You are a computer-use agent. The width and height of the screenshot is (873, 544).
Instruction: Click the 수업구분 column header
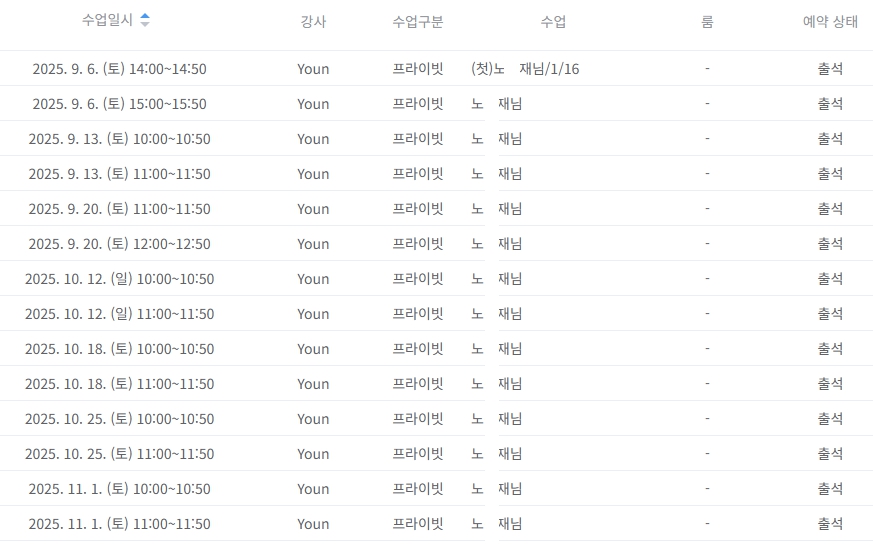(x=418, y=21)
